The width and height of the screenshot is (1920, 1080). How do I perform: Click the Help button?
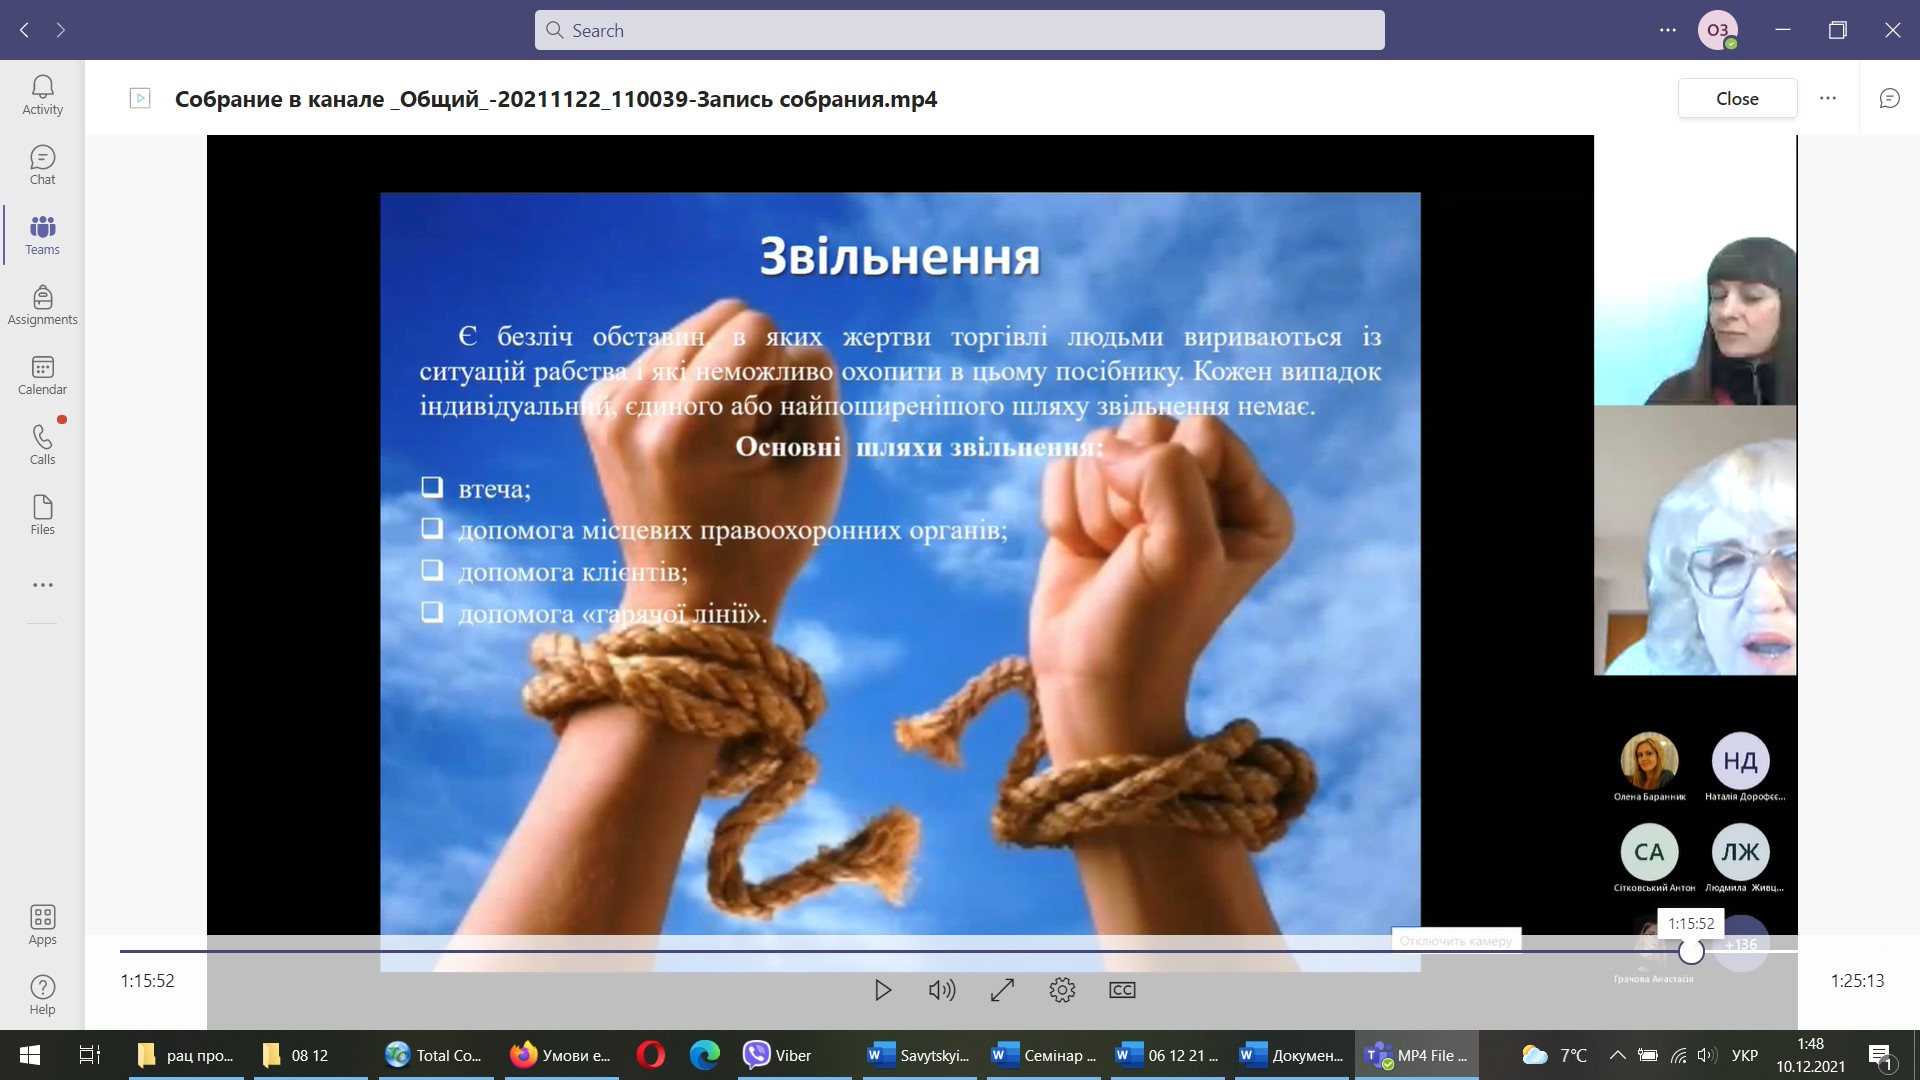(42, 995)
